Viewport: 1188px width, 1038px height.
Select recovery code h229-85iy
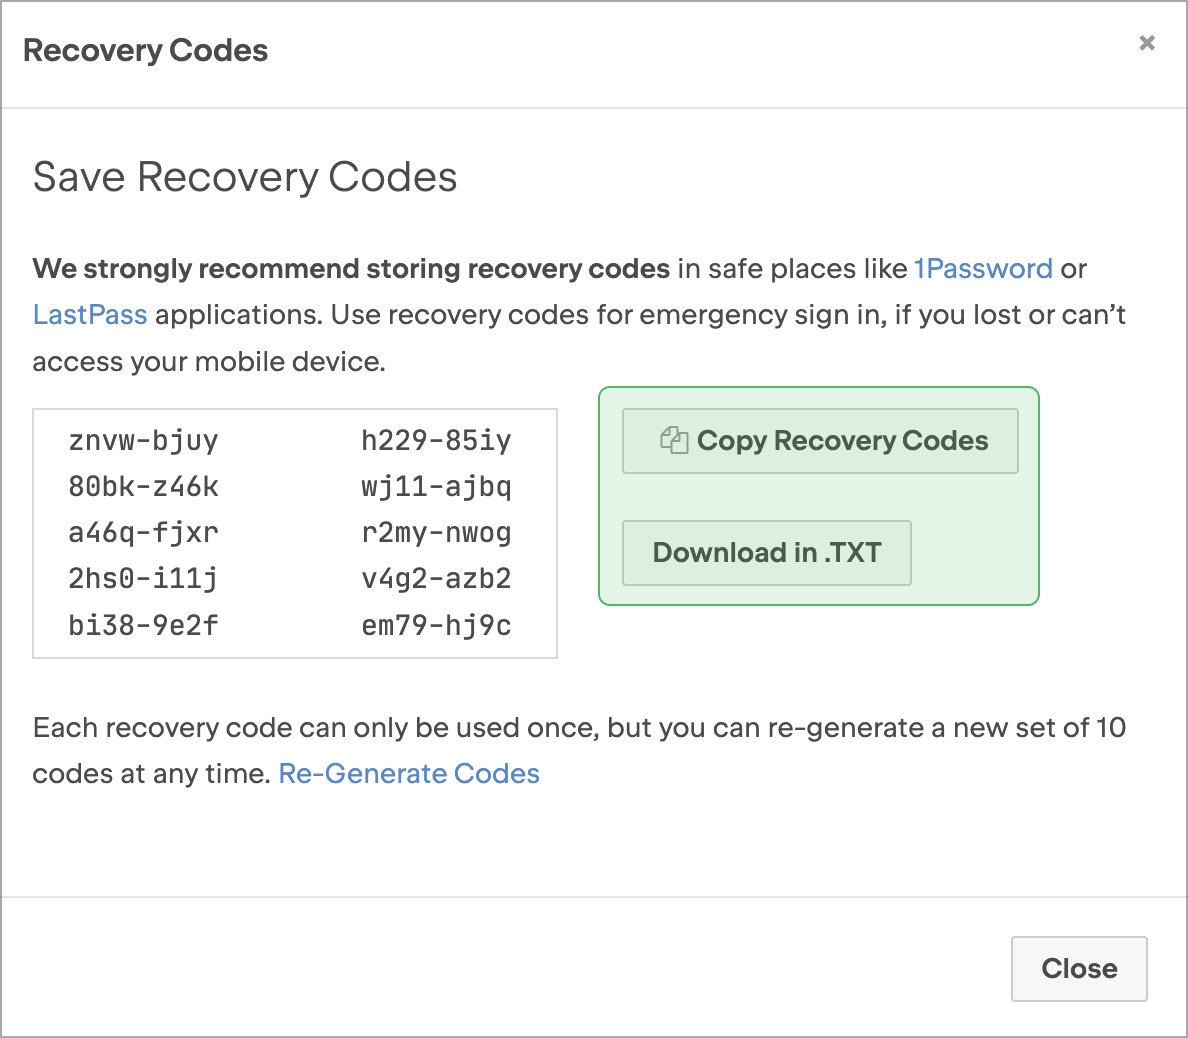tap(436, 440)
